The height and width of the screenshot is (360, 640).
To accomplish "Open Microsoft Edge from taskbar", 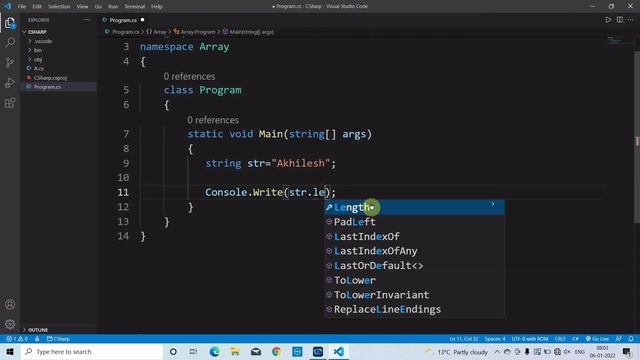I will coord(214,351).
